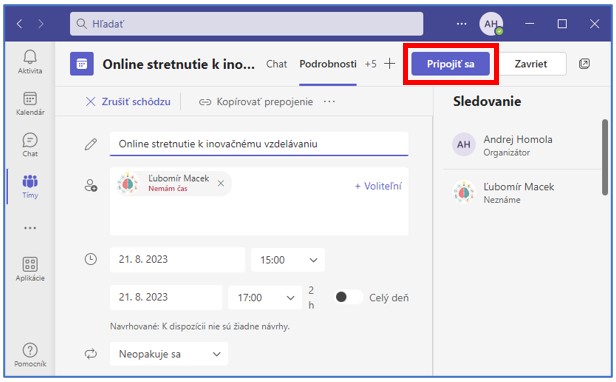Navigate forward with the right arrow

coord(41,24)
